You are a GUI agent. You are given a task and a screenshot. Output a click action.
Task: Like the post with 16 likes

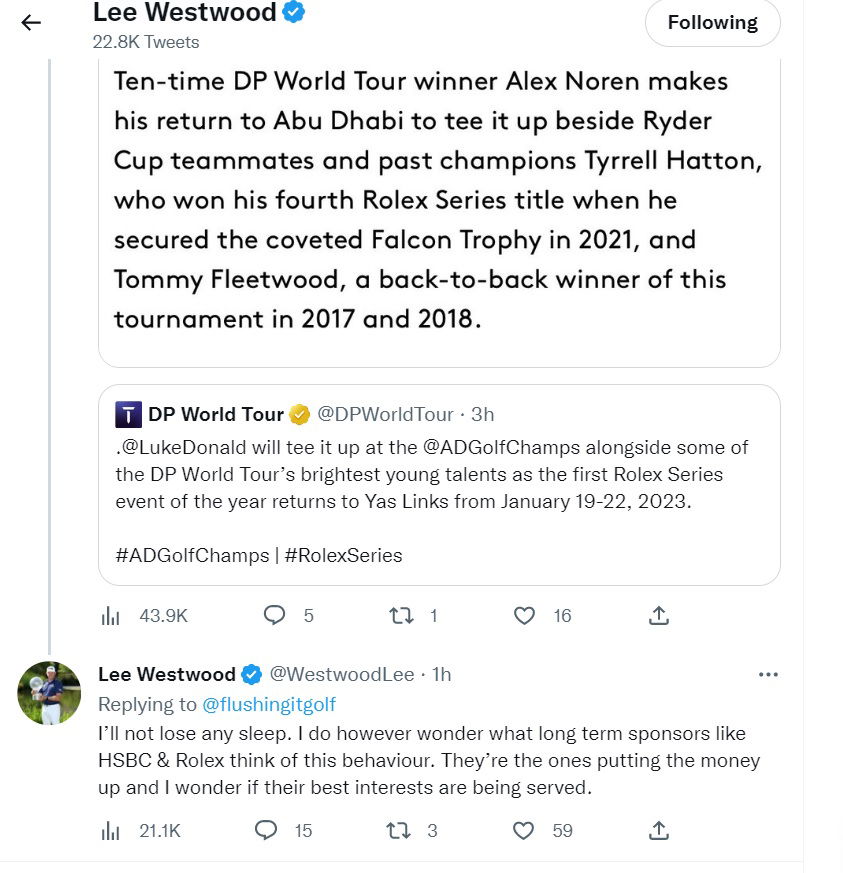coord(524,616)
